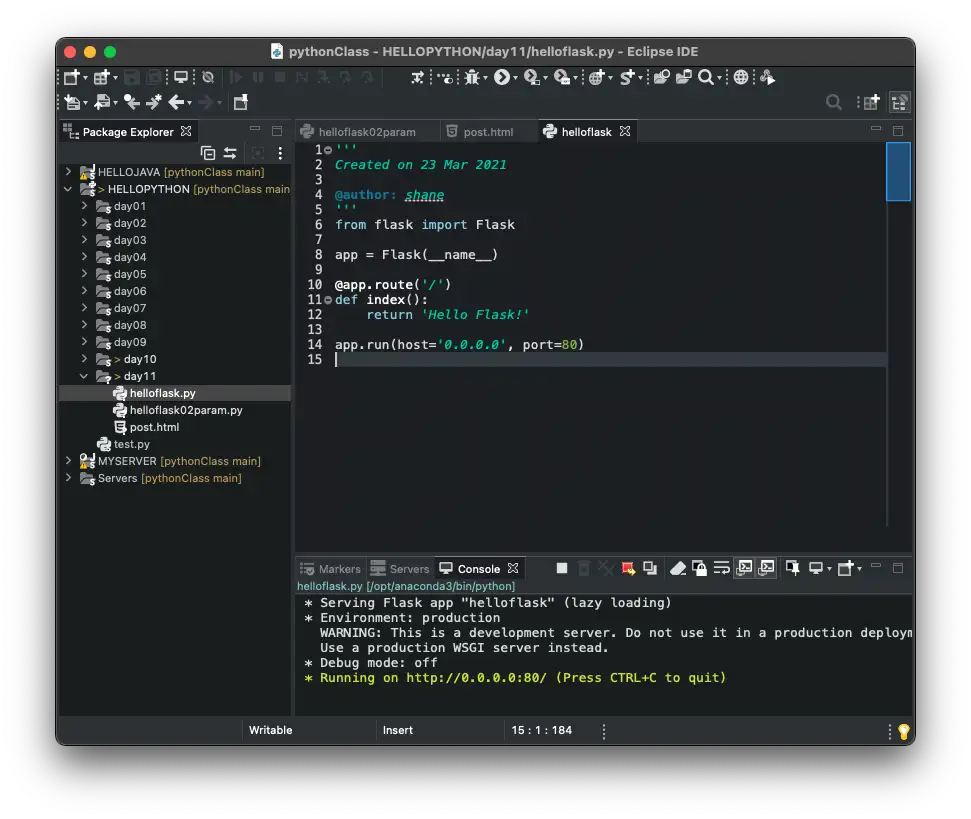The image size is (971, 819).
Task: Expand the MYSERVER project
Action: [x=68, y=461]
